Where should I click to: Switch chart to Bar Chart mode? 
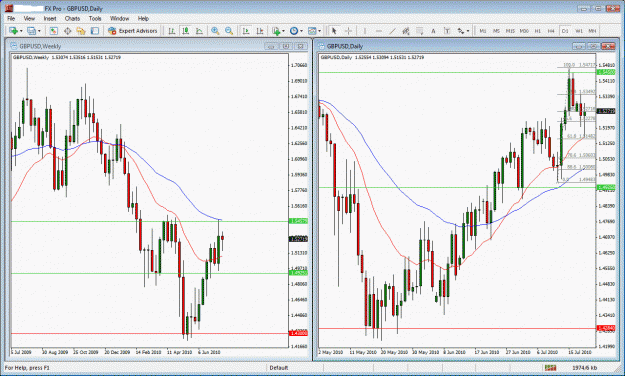[x=172, y=31]
